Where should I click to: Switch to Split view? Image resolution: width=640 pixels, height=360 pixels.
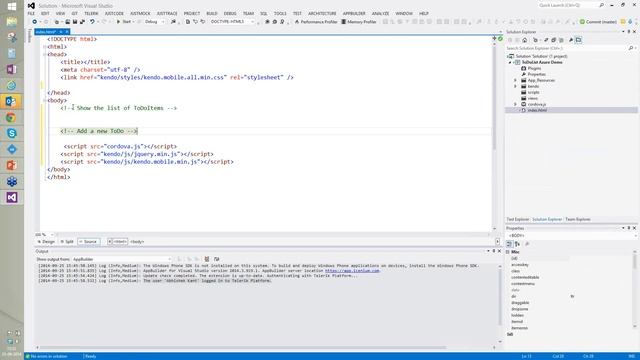pyautogui.click(x=67, y=242)
